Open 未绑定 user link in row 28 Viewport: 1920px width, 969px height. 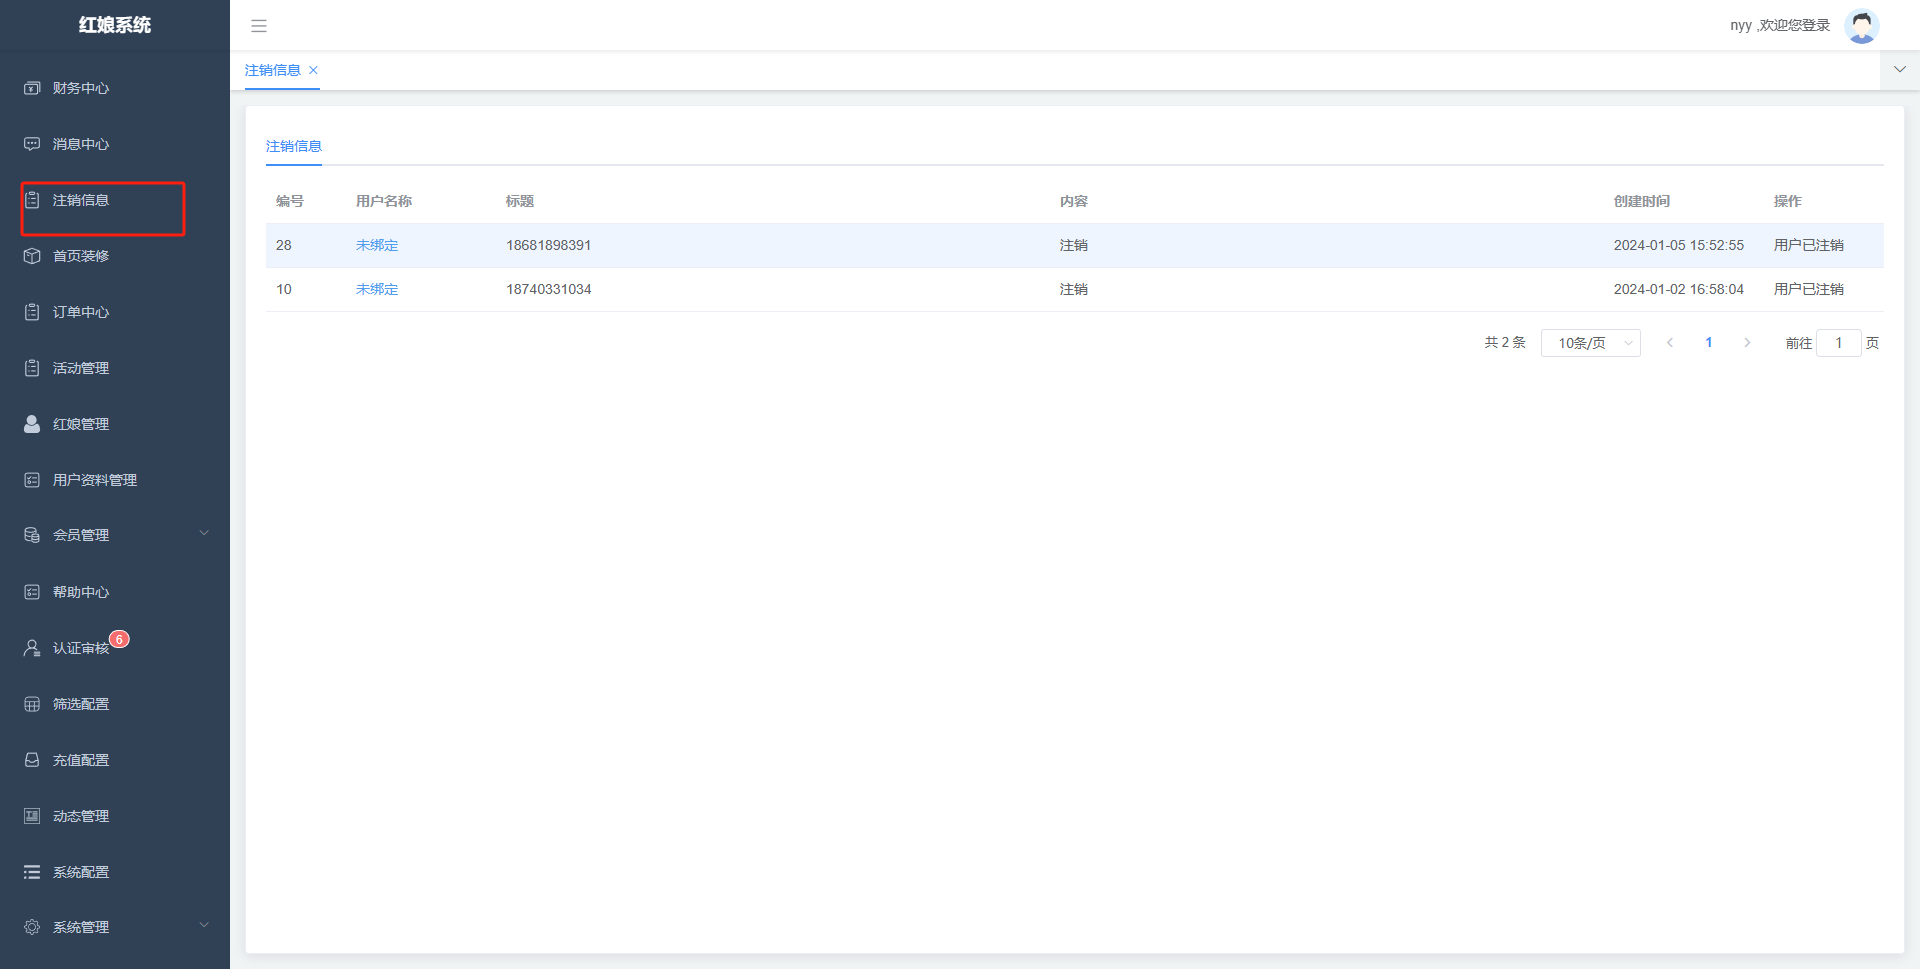pos(377,245)
